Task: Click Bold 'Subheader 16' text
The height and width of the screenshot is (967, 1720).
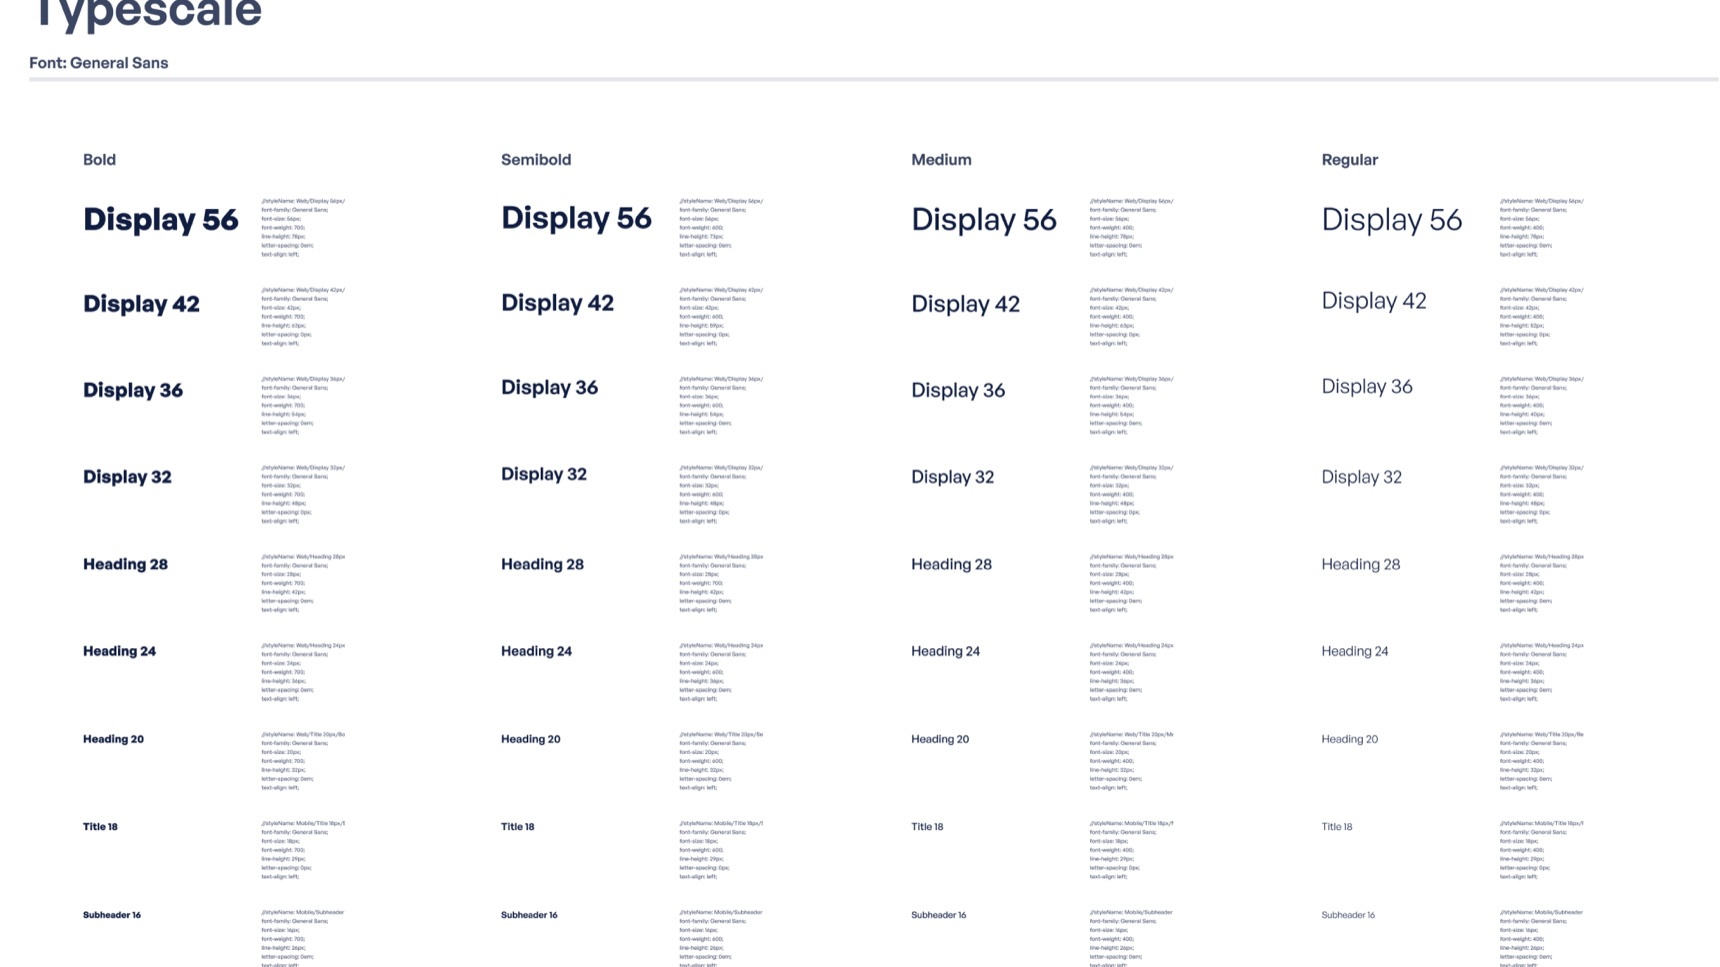Action: pos(112,915)
